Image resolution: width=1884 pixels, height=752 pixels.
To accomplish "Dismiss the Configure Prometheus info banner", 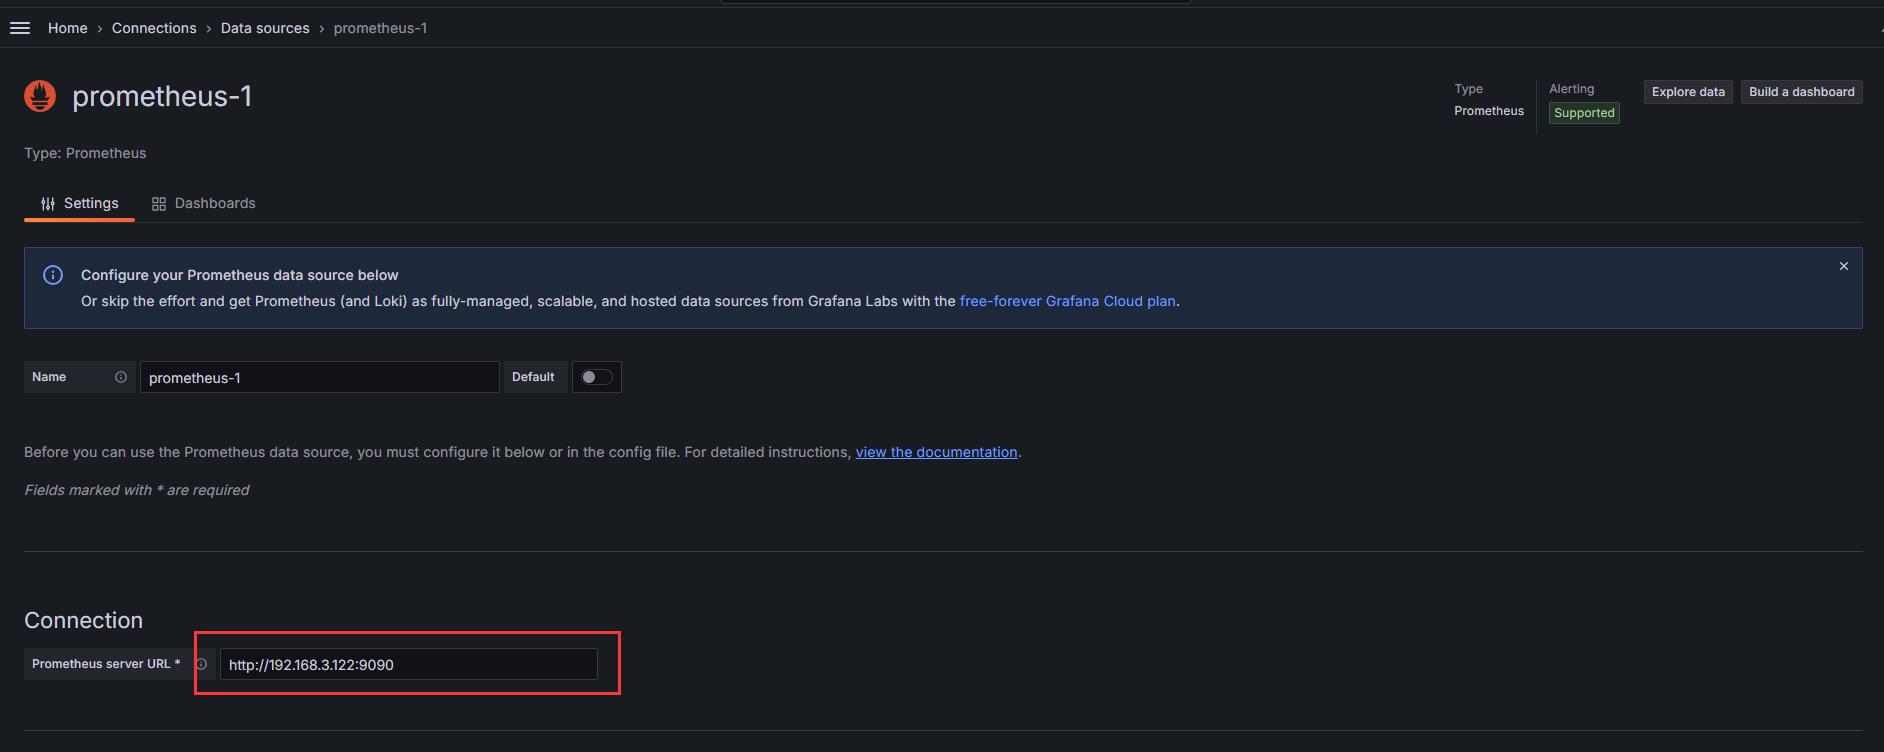I will click(x=1843, y=266).
